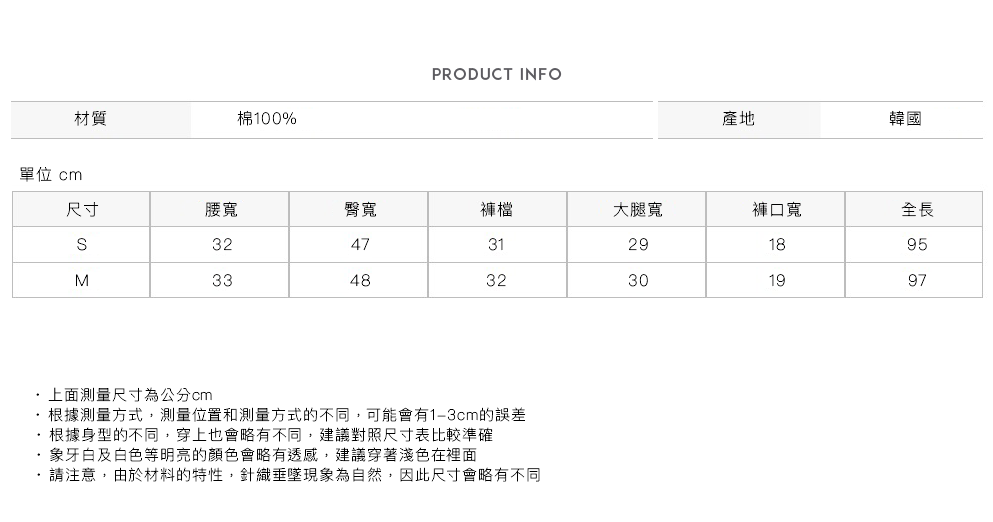993x522 pixels.
Task: Select the 材質 label cell
Action: click(91, 119)
